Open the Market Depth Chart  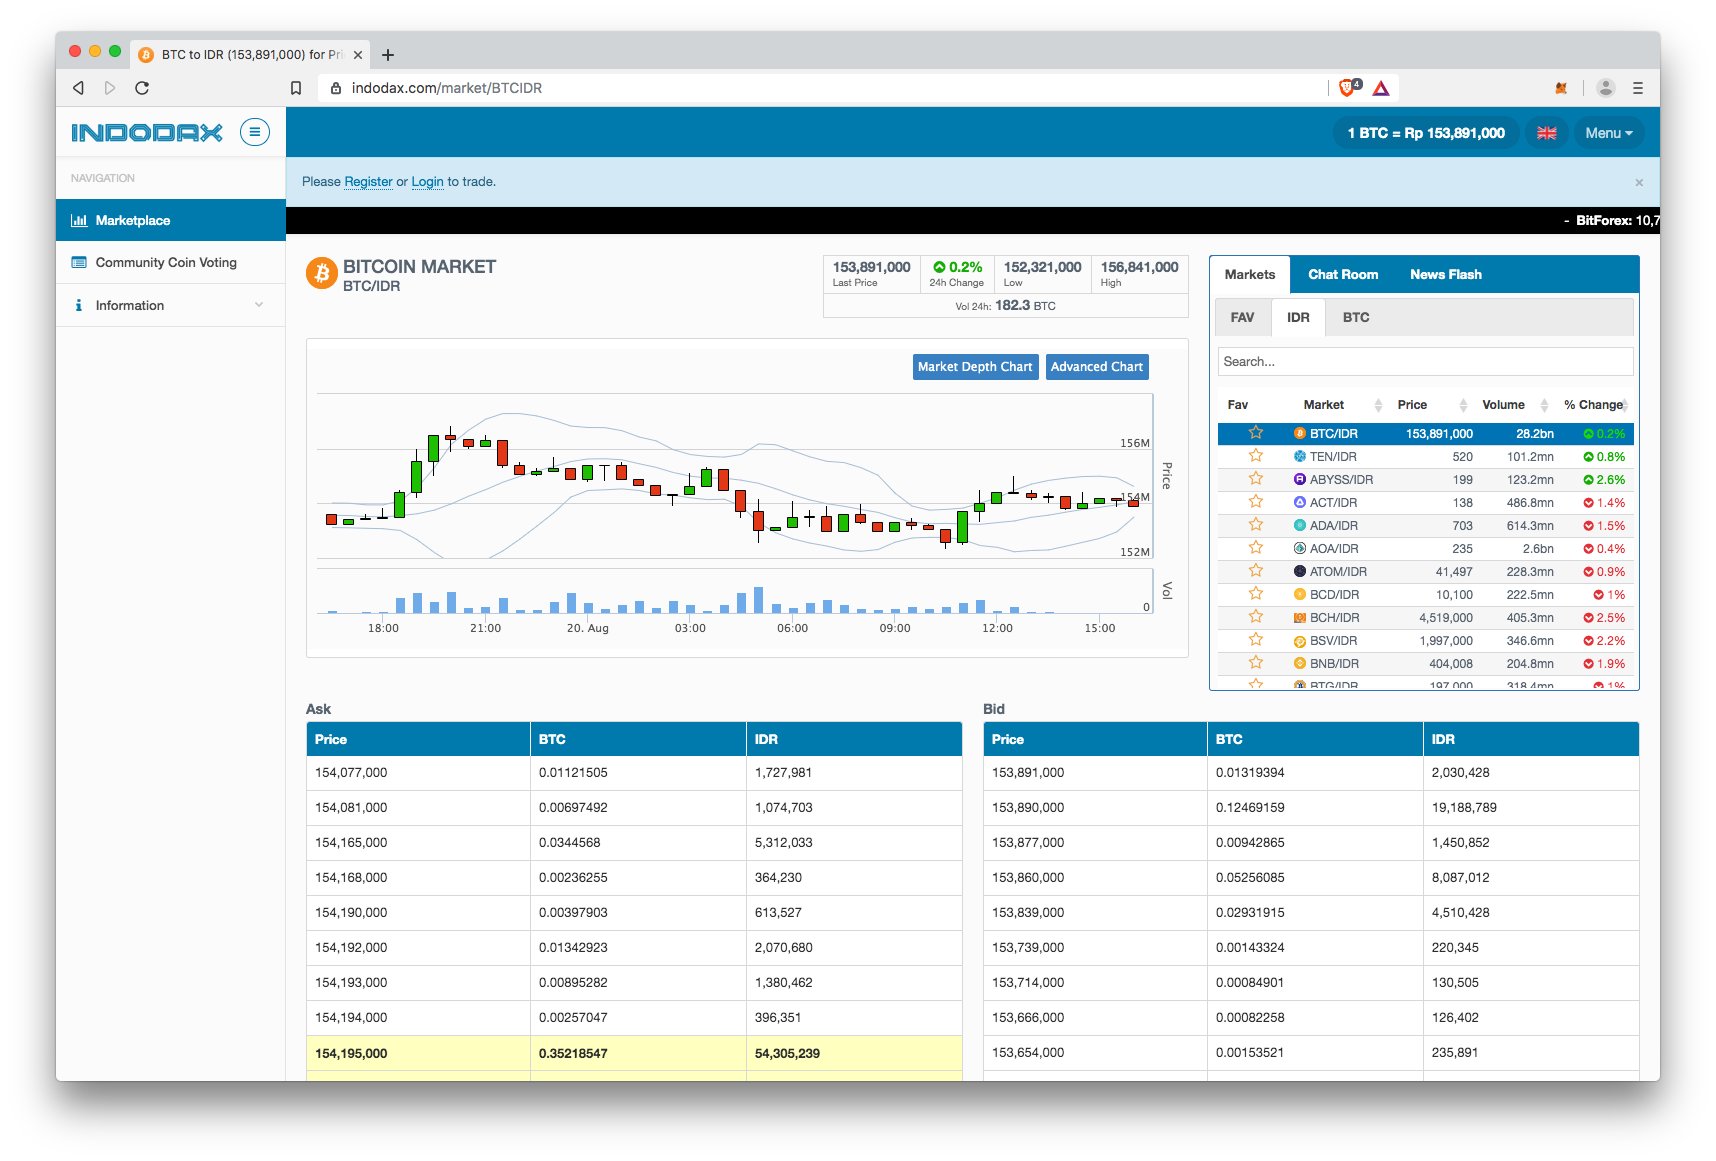[x=975, y=367]
